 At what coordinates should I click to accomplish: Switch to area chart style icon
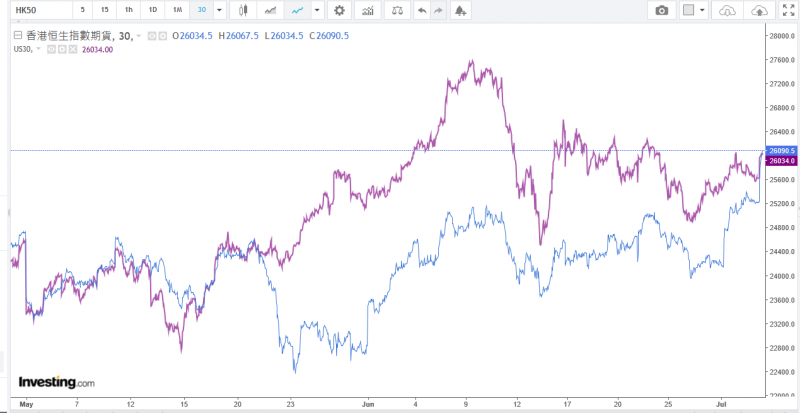coord(270,10)
